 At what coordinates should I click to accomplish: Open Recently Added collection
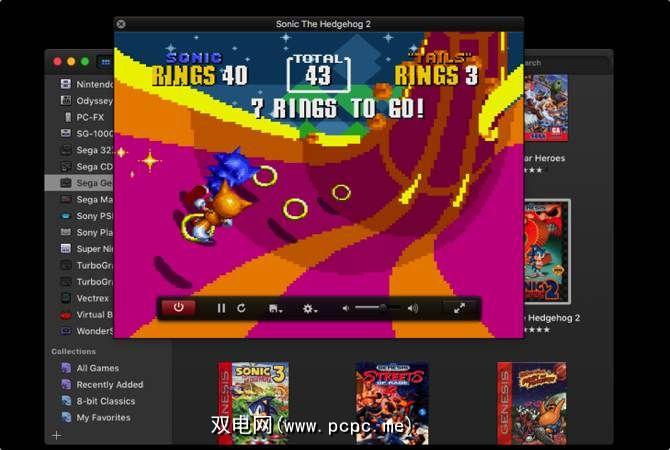click(102, 385)
